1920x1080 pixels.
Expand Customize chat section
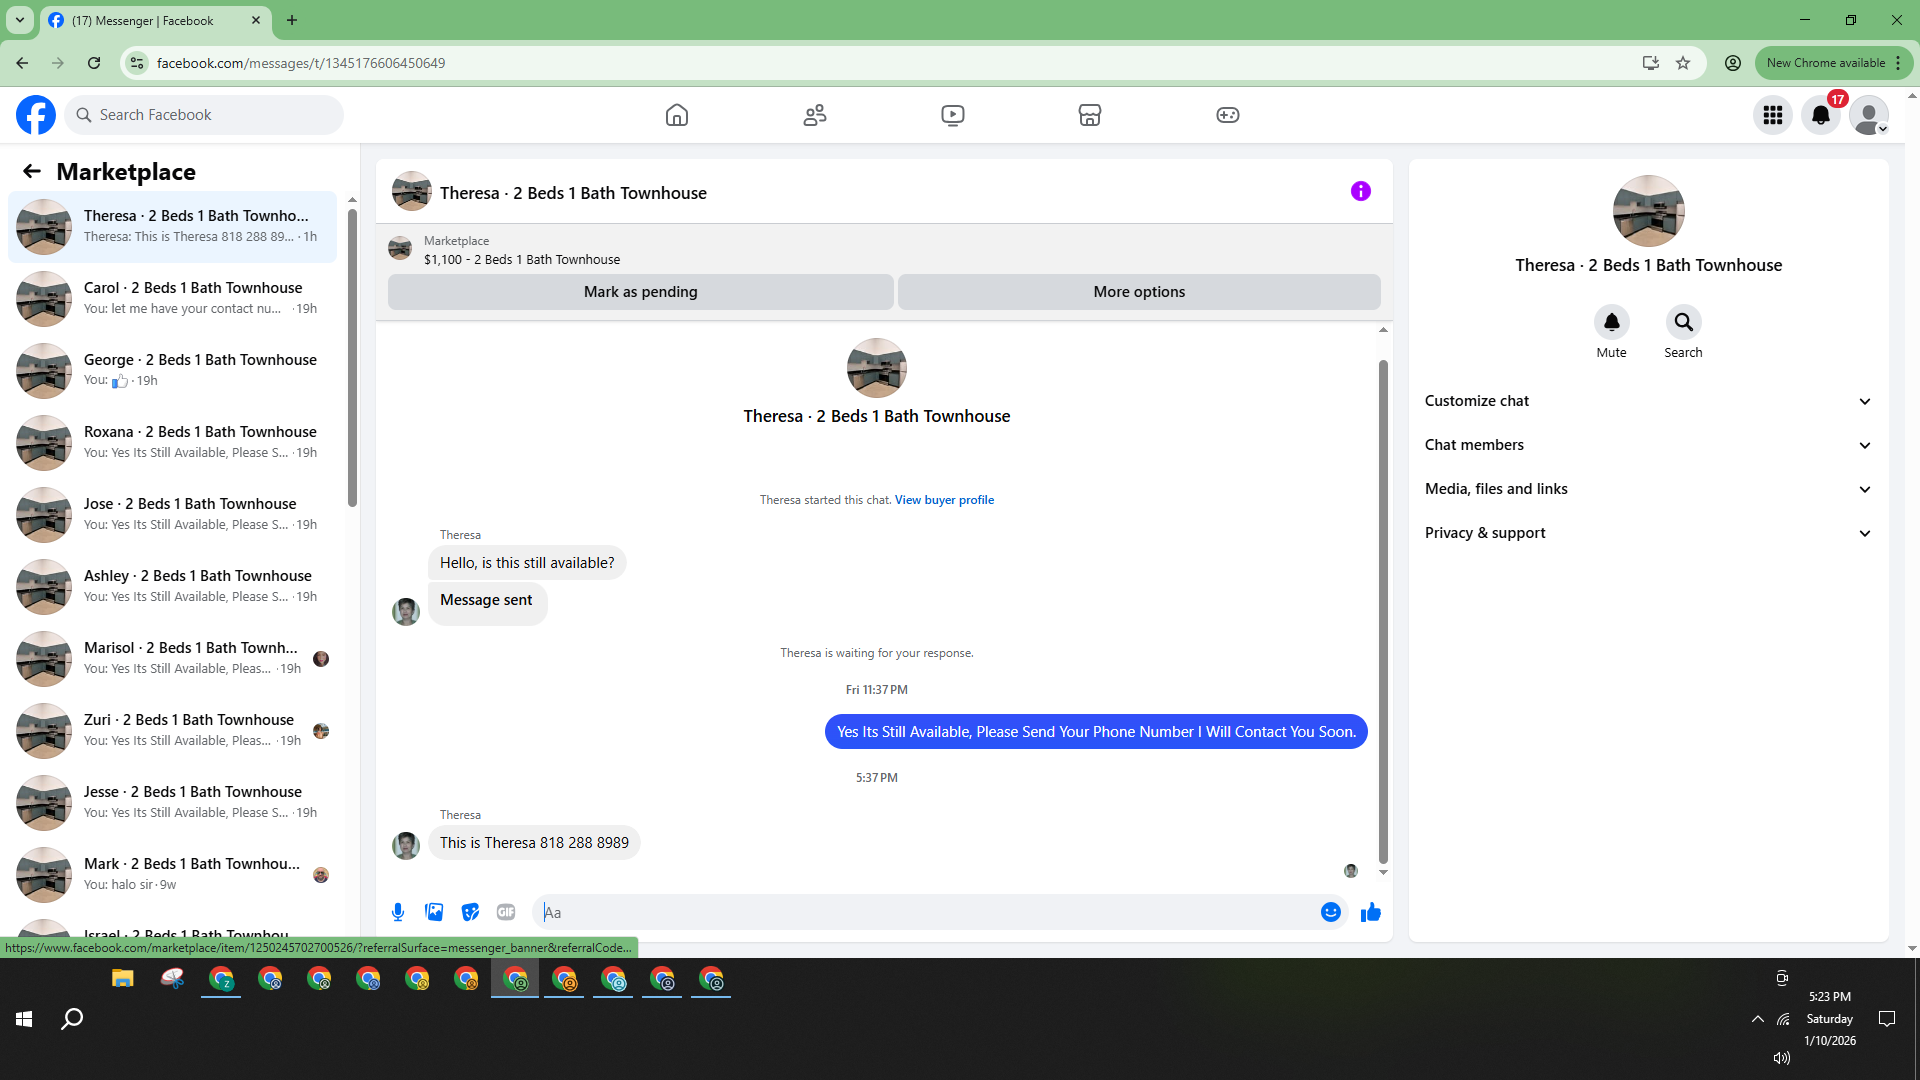click(1648, 401)
